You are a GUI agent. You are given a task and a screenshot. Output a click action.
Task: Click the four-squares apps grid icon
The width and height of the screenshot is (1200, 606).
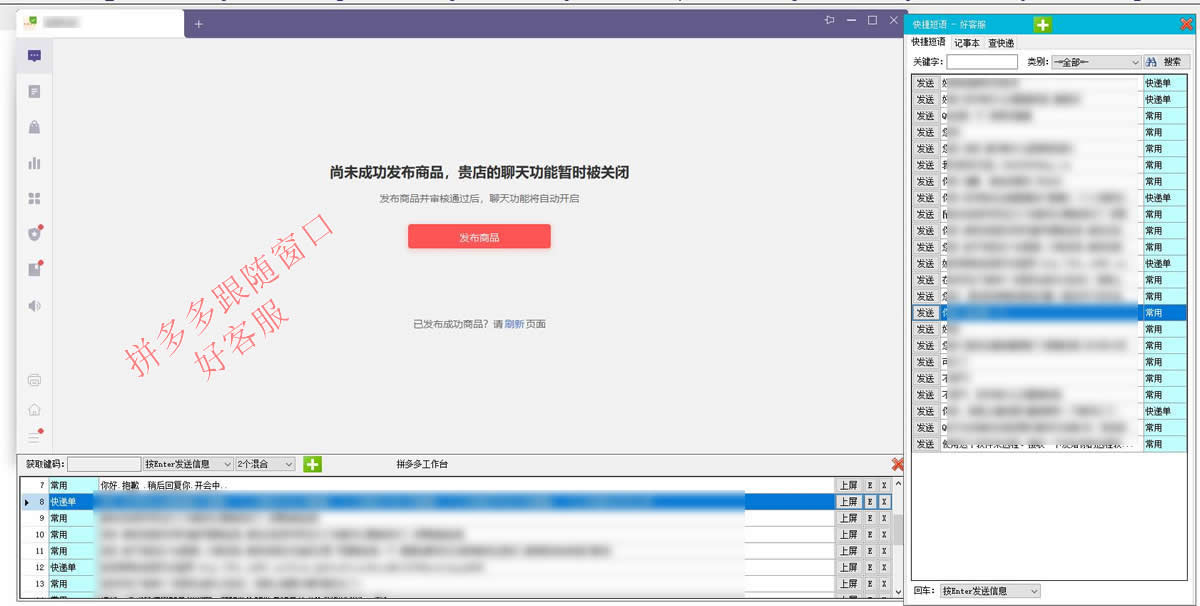tap(34, 198)
